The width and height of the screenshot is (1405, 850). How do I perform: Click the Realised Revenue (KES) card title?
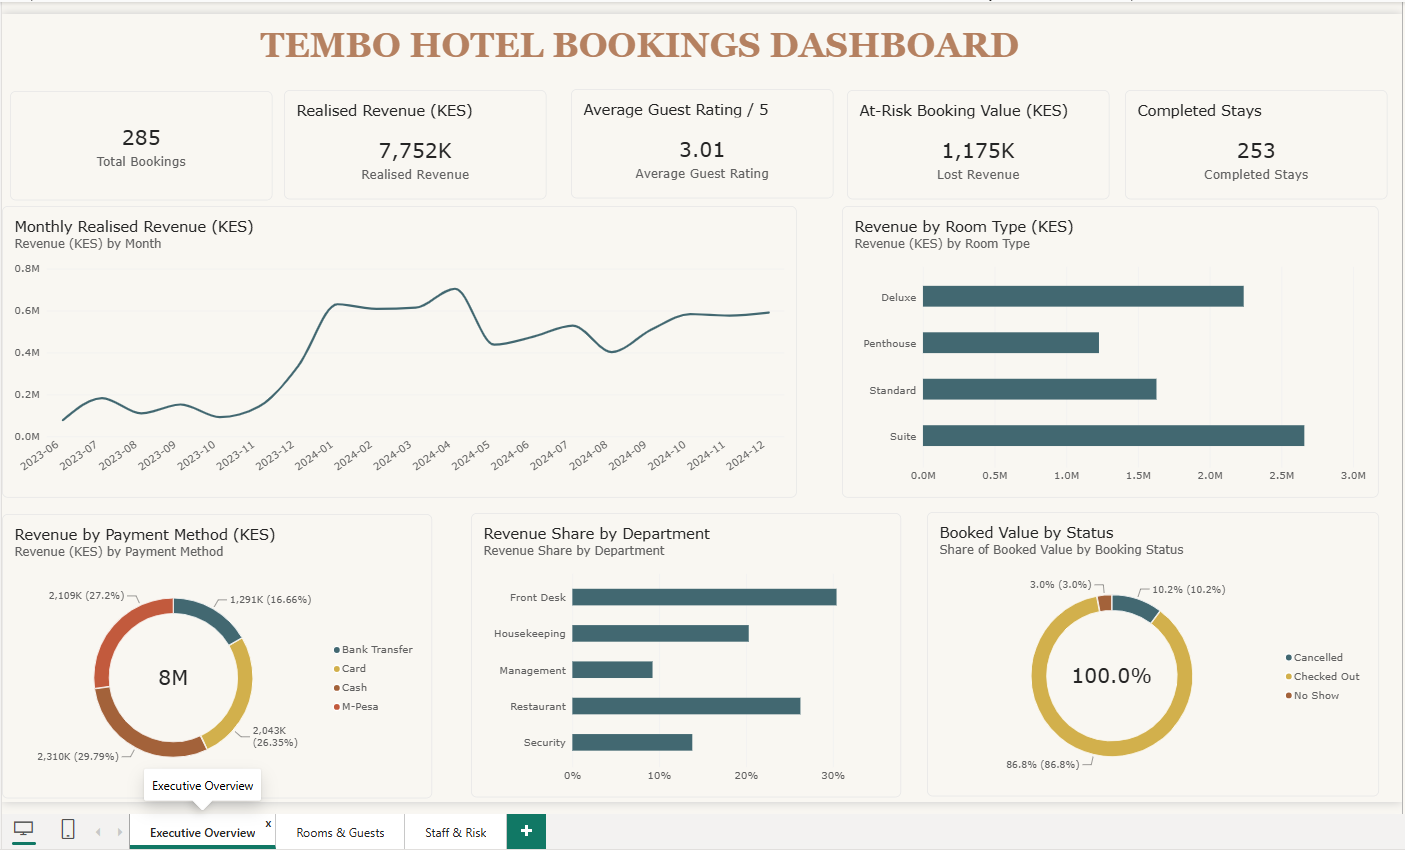tap(384, 111)
